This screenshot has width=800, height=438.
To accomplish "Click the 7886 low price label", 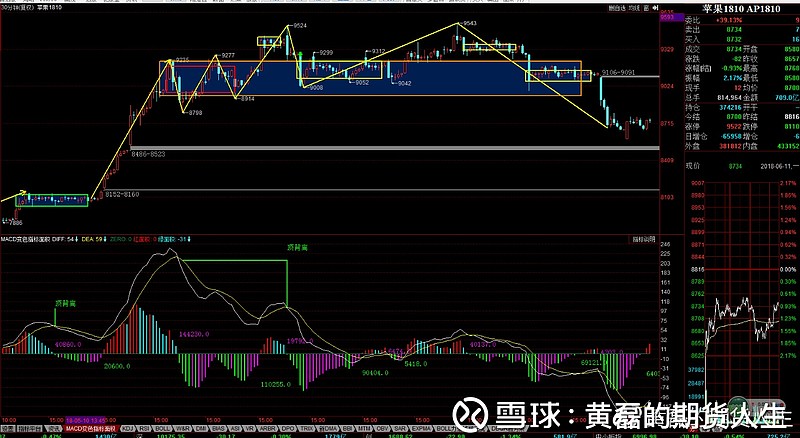I will [x=15, y=223].
